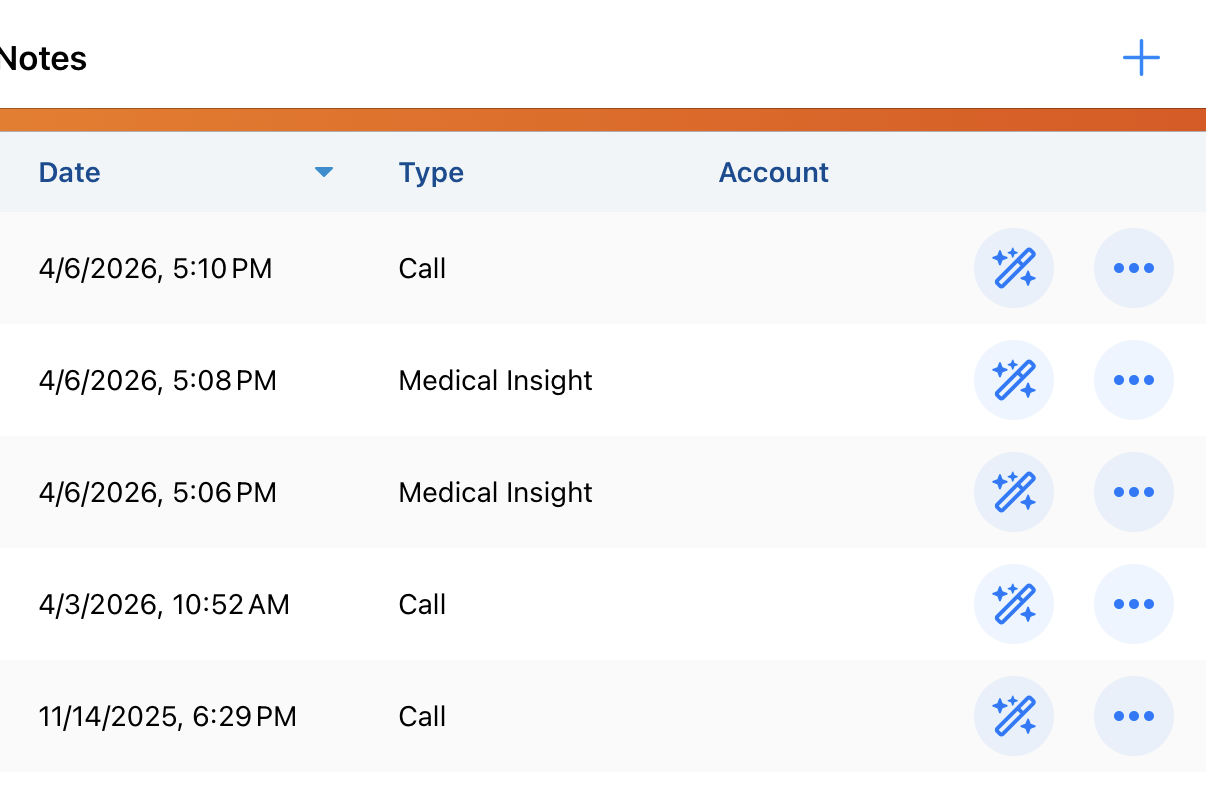Sort notes by Type column header

[431, 172]
